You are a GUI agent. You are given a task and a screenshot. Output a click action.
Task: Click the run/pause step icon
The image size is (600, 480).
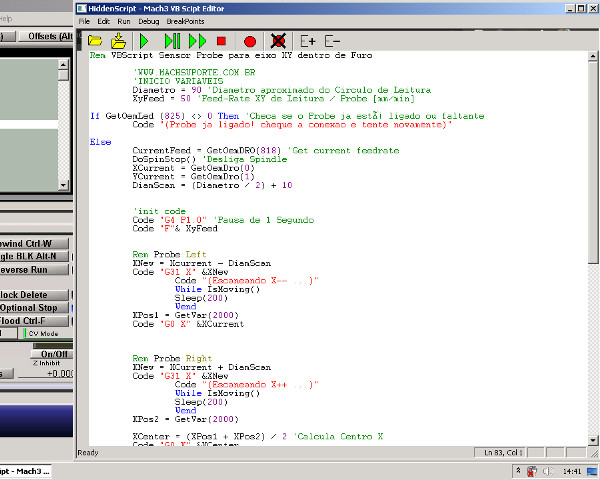(x=172, y=41)
